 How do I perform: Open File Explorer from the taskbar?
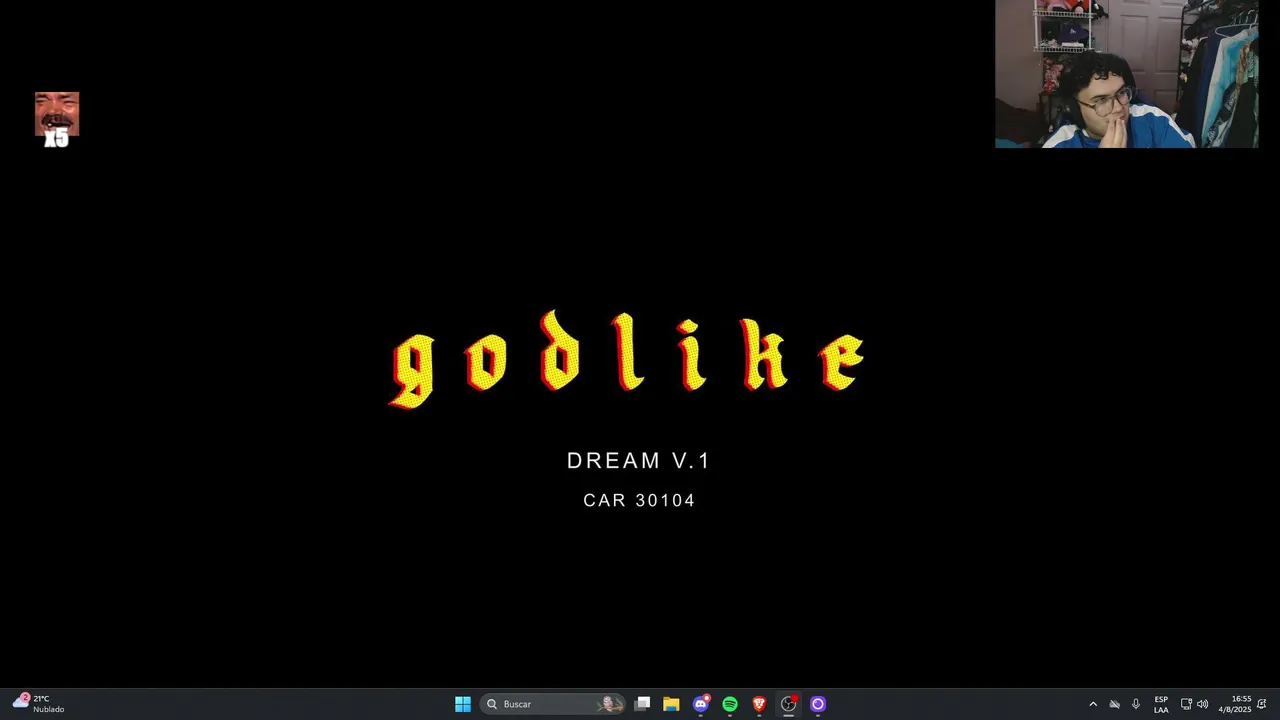671,704
